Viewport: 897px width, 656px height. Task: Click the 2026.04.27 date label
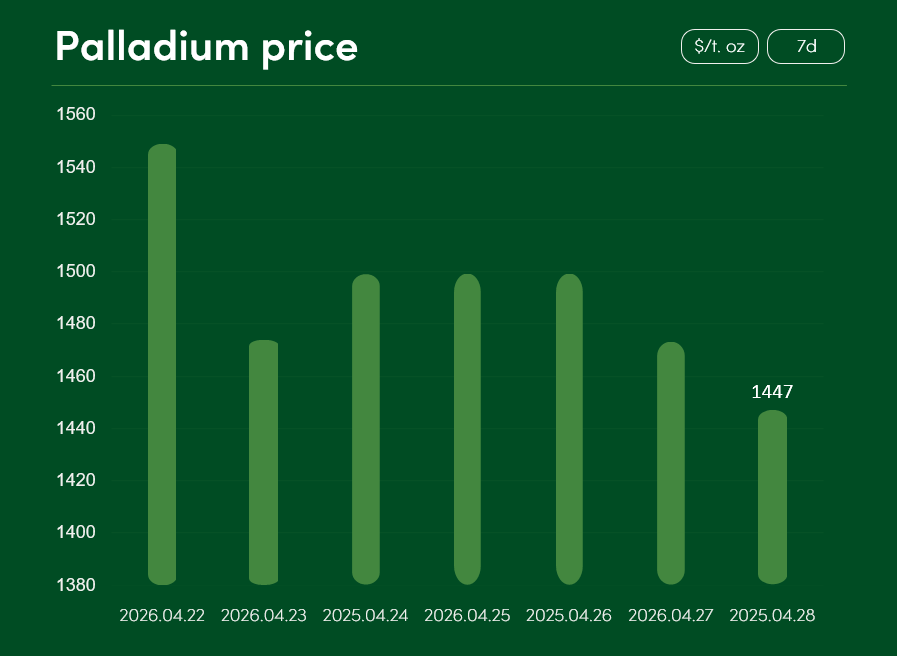[671, 616]
